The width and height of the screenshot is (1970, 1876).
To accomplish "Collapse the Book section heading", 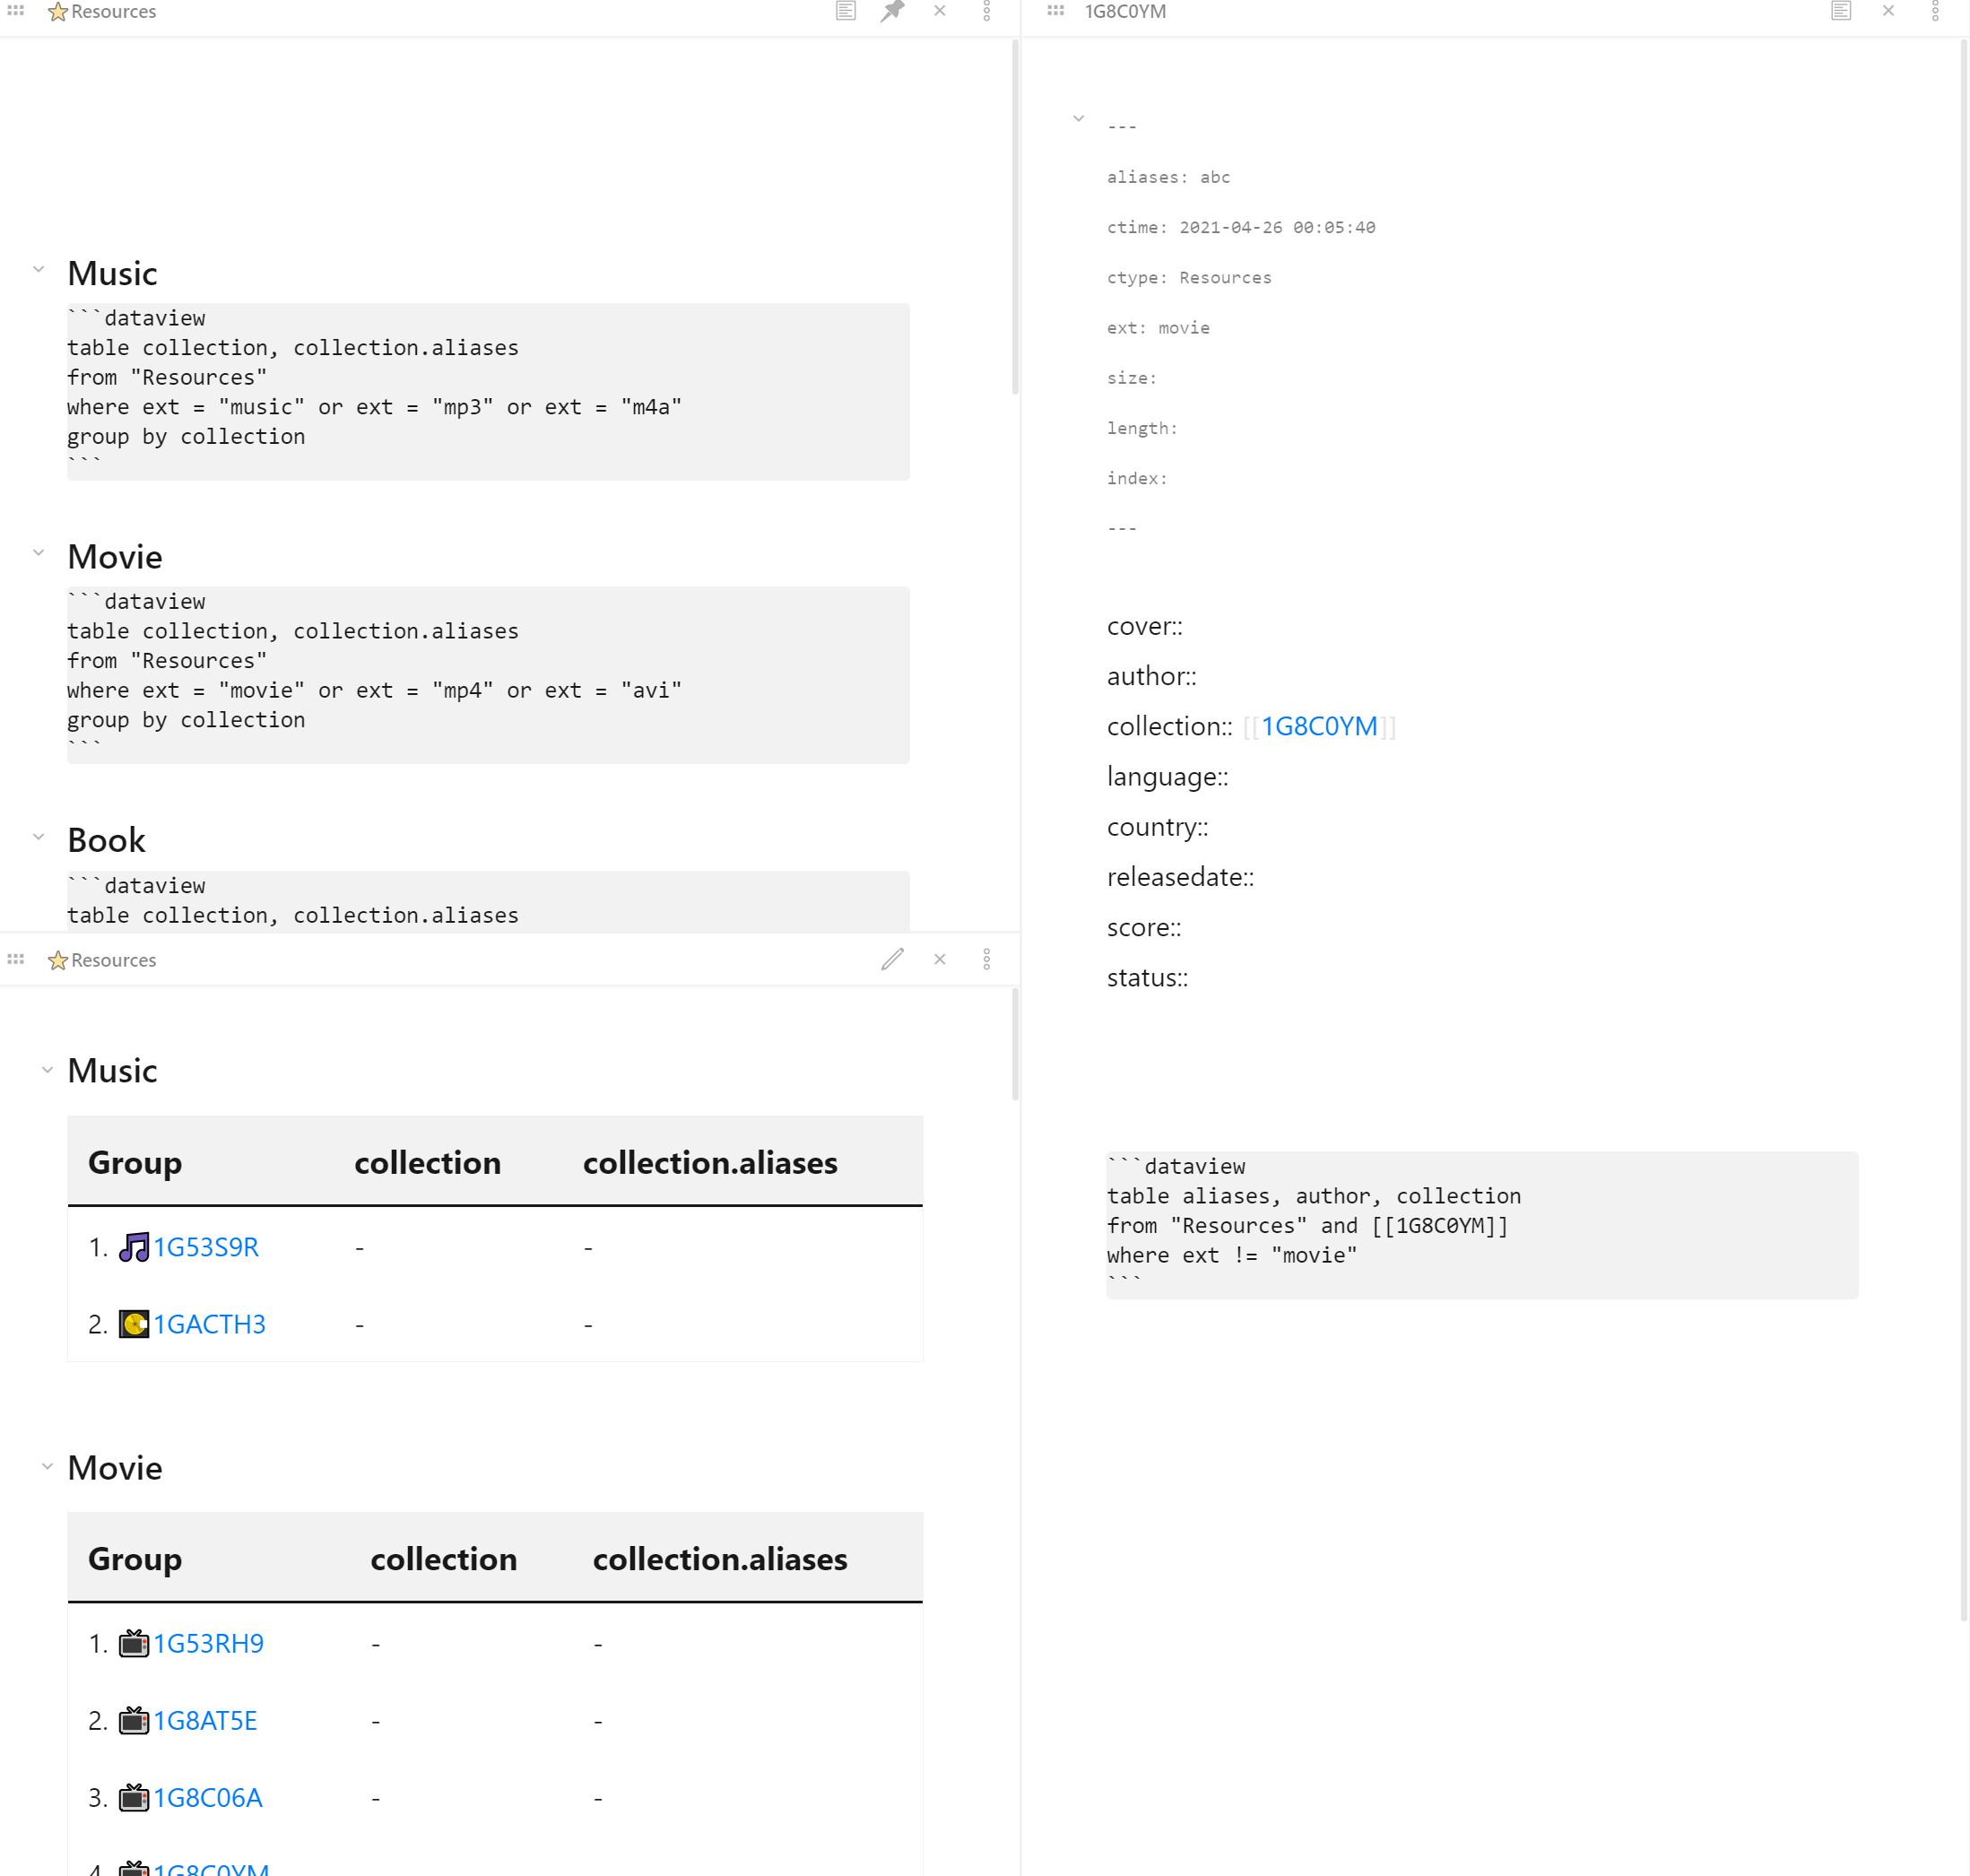I will 39,836.
